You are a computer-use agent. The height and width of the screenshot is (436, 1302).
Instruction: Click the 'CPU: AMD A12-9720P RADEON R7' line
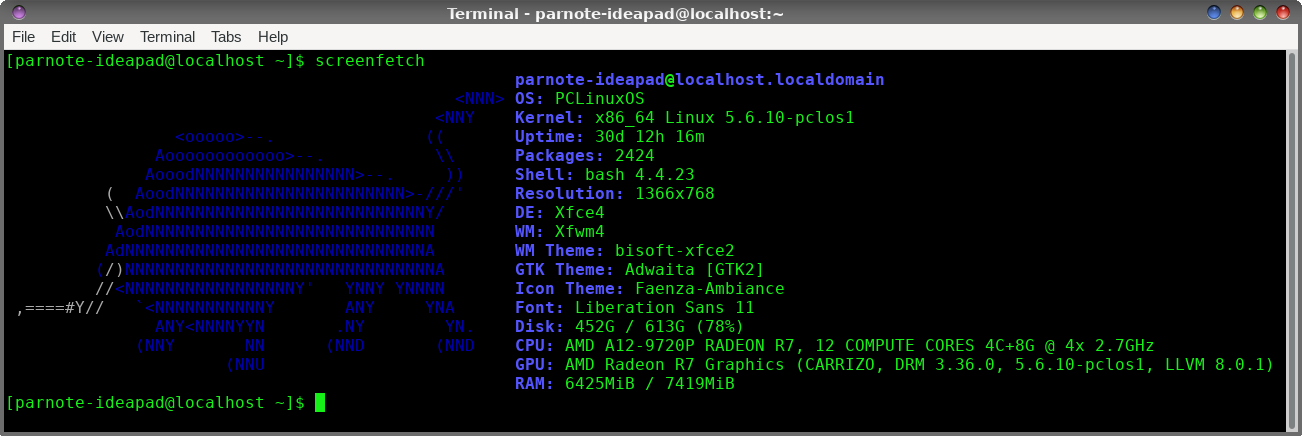click(x=835, y=346)
